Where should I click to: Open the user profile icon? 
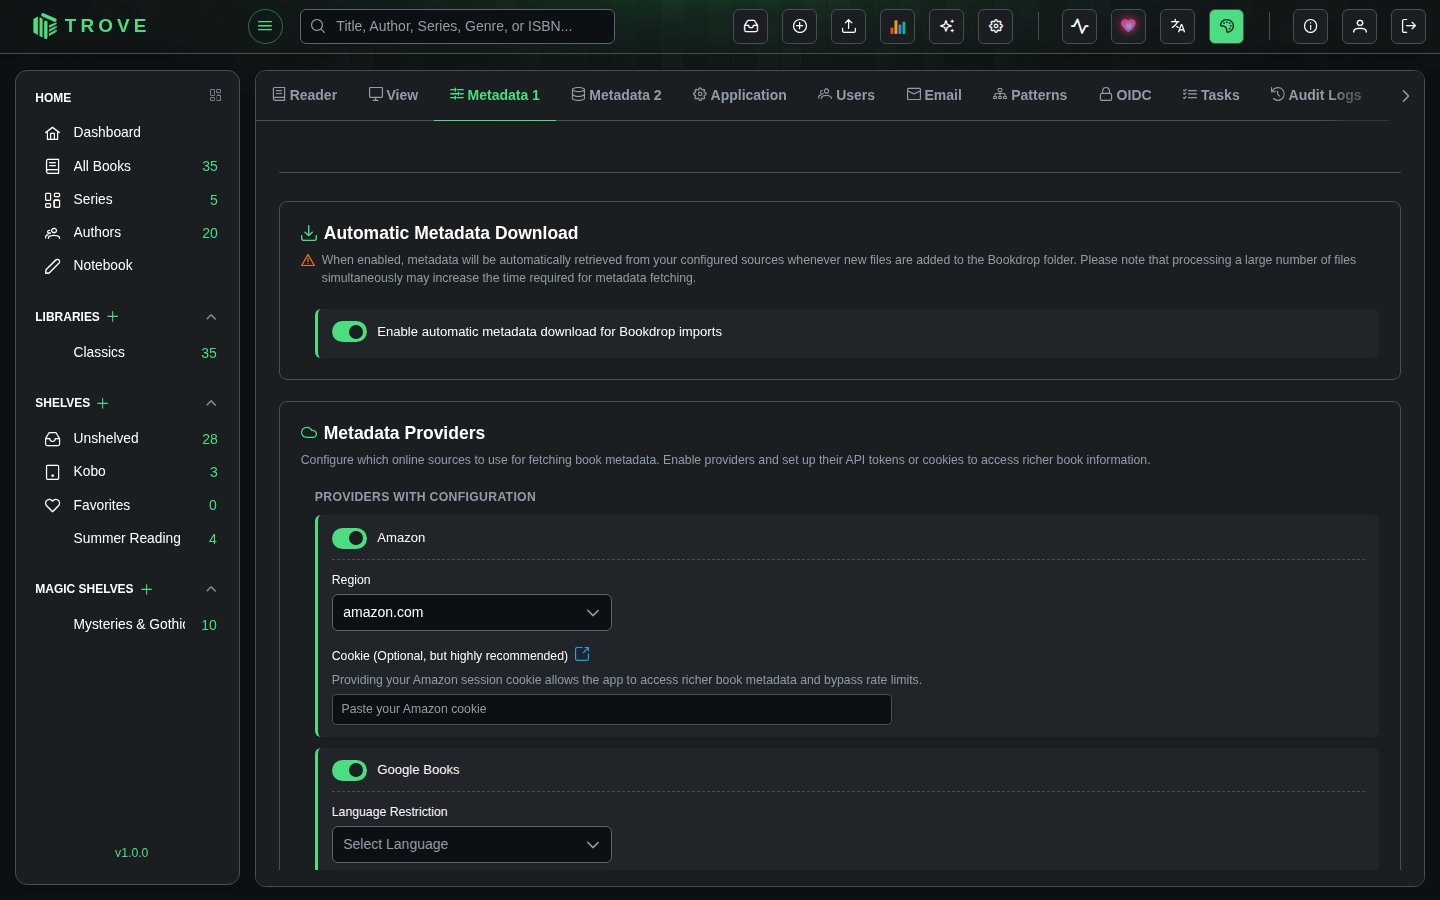click(1360, 27)
